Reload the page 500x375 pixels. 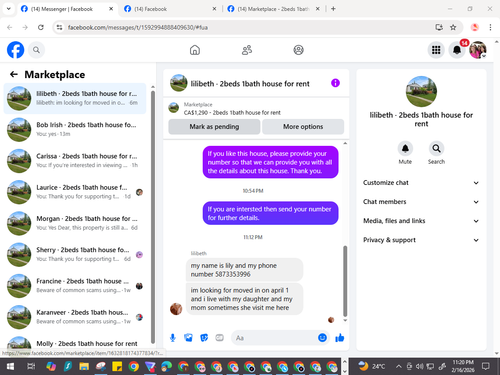pyautogui.click(x=41, y=27)
